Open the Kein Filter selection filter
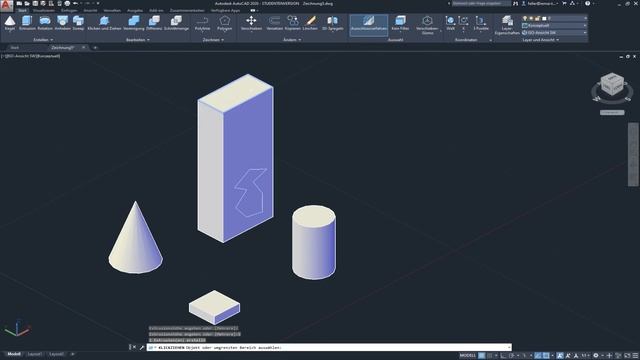This screenshot has height=360, width=640. (x=400, y=23)
